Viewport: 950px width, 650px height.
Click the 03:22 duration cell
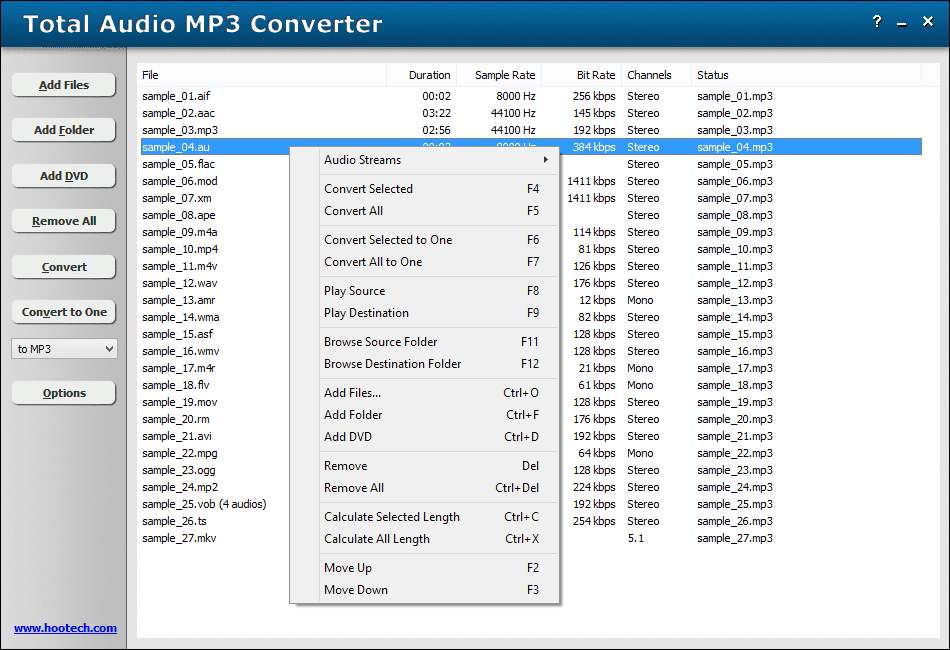pyautogui.click(x=436, y=113)
